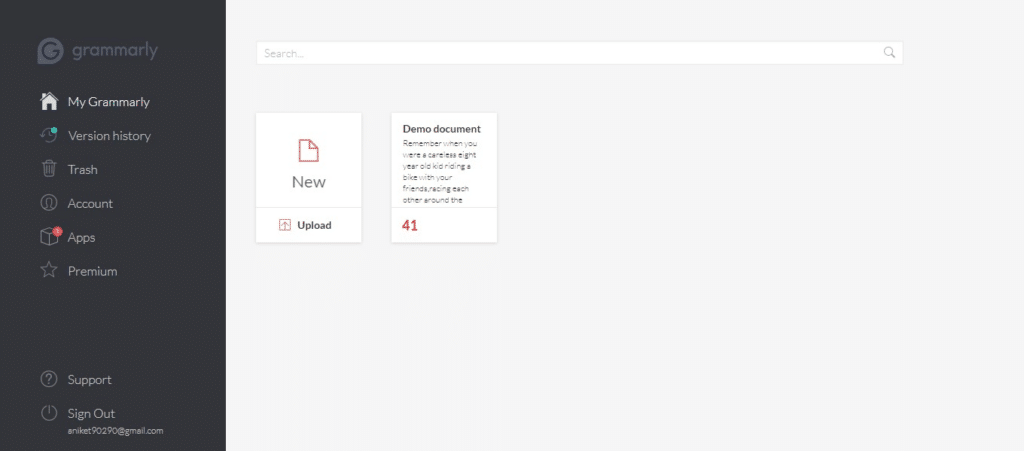
Task: Click the search magnifier icon
Action: (x=889, y=52)
